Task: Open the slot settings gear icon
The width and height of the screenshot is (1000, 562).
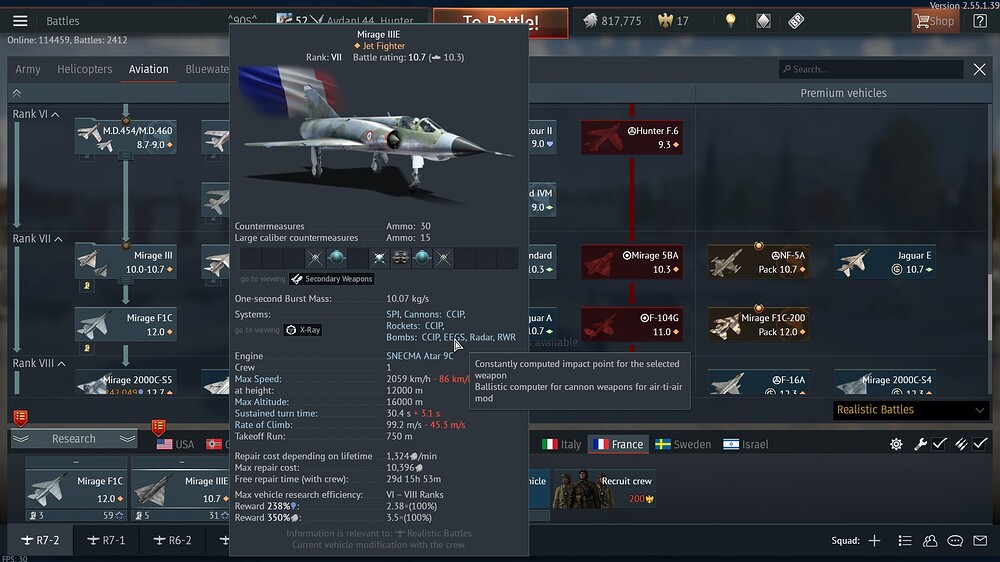Action: (896, 444)
